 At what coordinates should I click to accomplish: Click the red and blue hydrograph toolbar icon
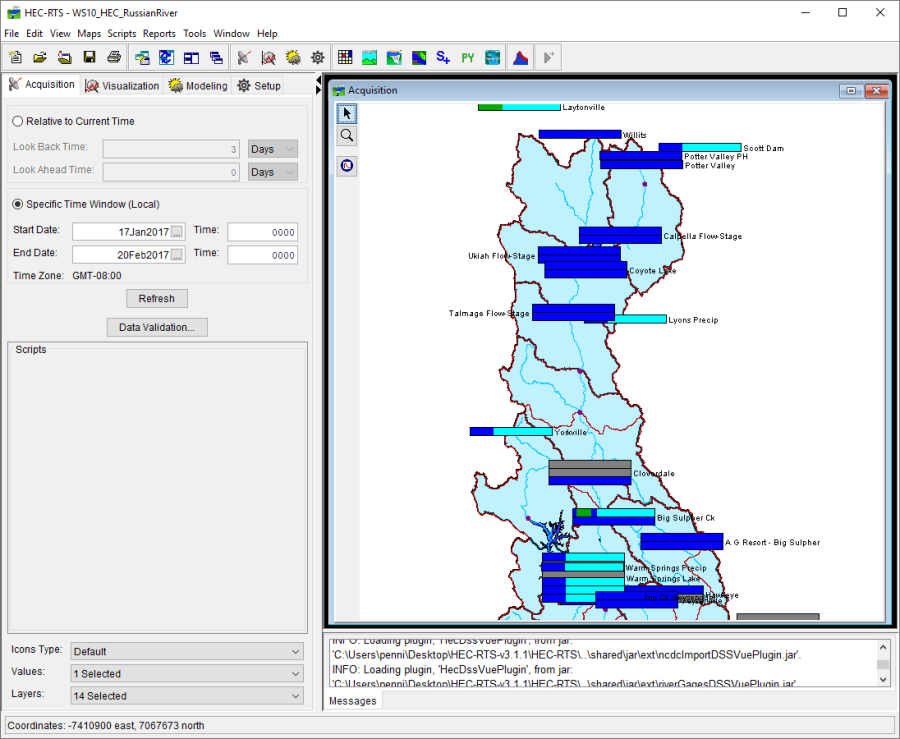pos(521,57)
